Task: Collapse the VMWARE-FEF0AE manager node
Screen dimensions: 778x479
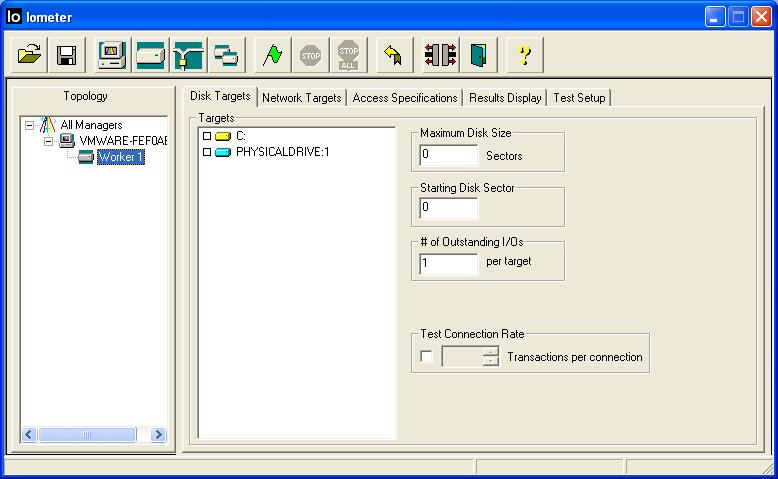Action: pyautogui.click(x=48, y=141)
